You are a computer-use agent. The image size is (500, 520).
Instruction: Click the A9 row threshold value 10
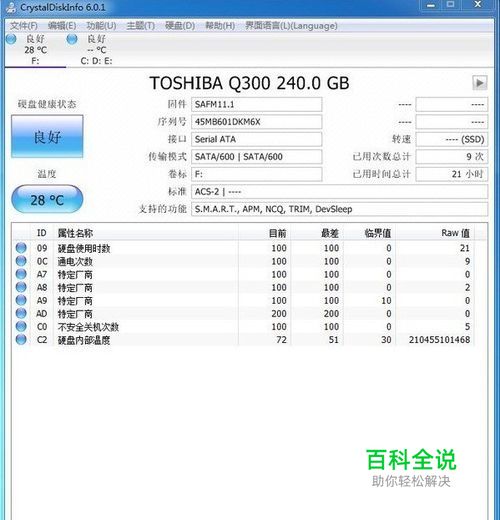click(386, 300)
